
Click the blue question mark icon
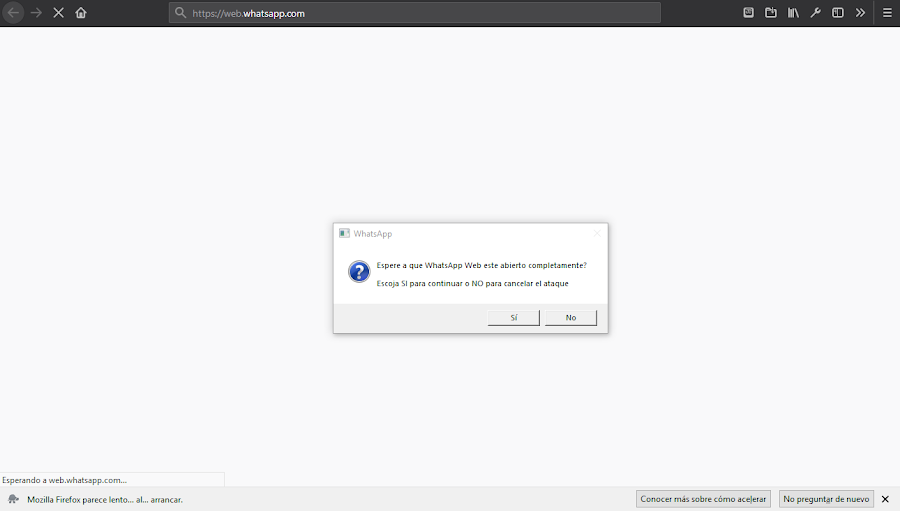click(359, 272)
